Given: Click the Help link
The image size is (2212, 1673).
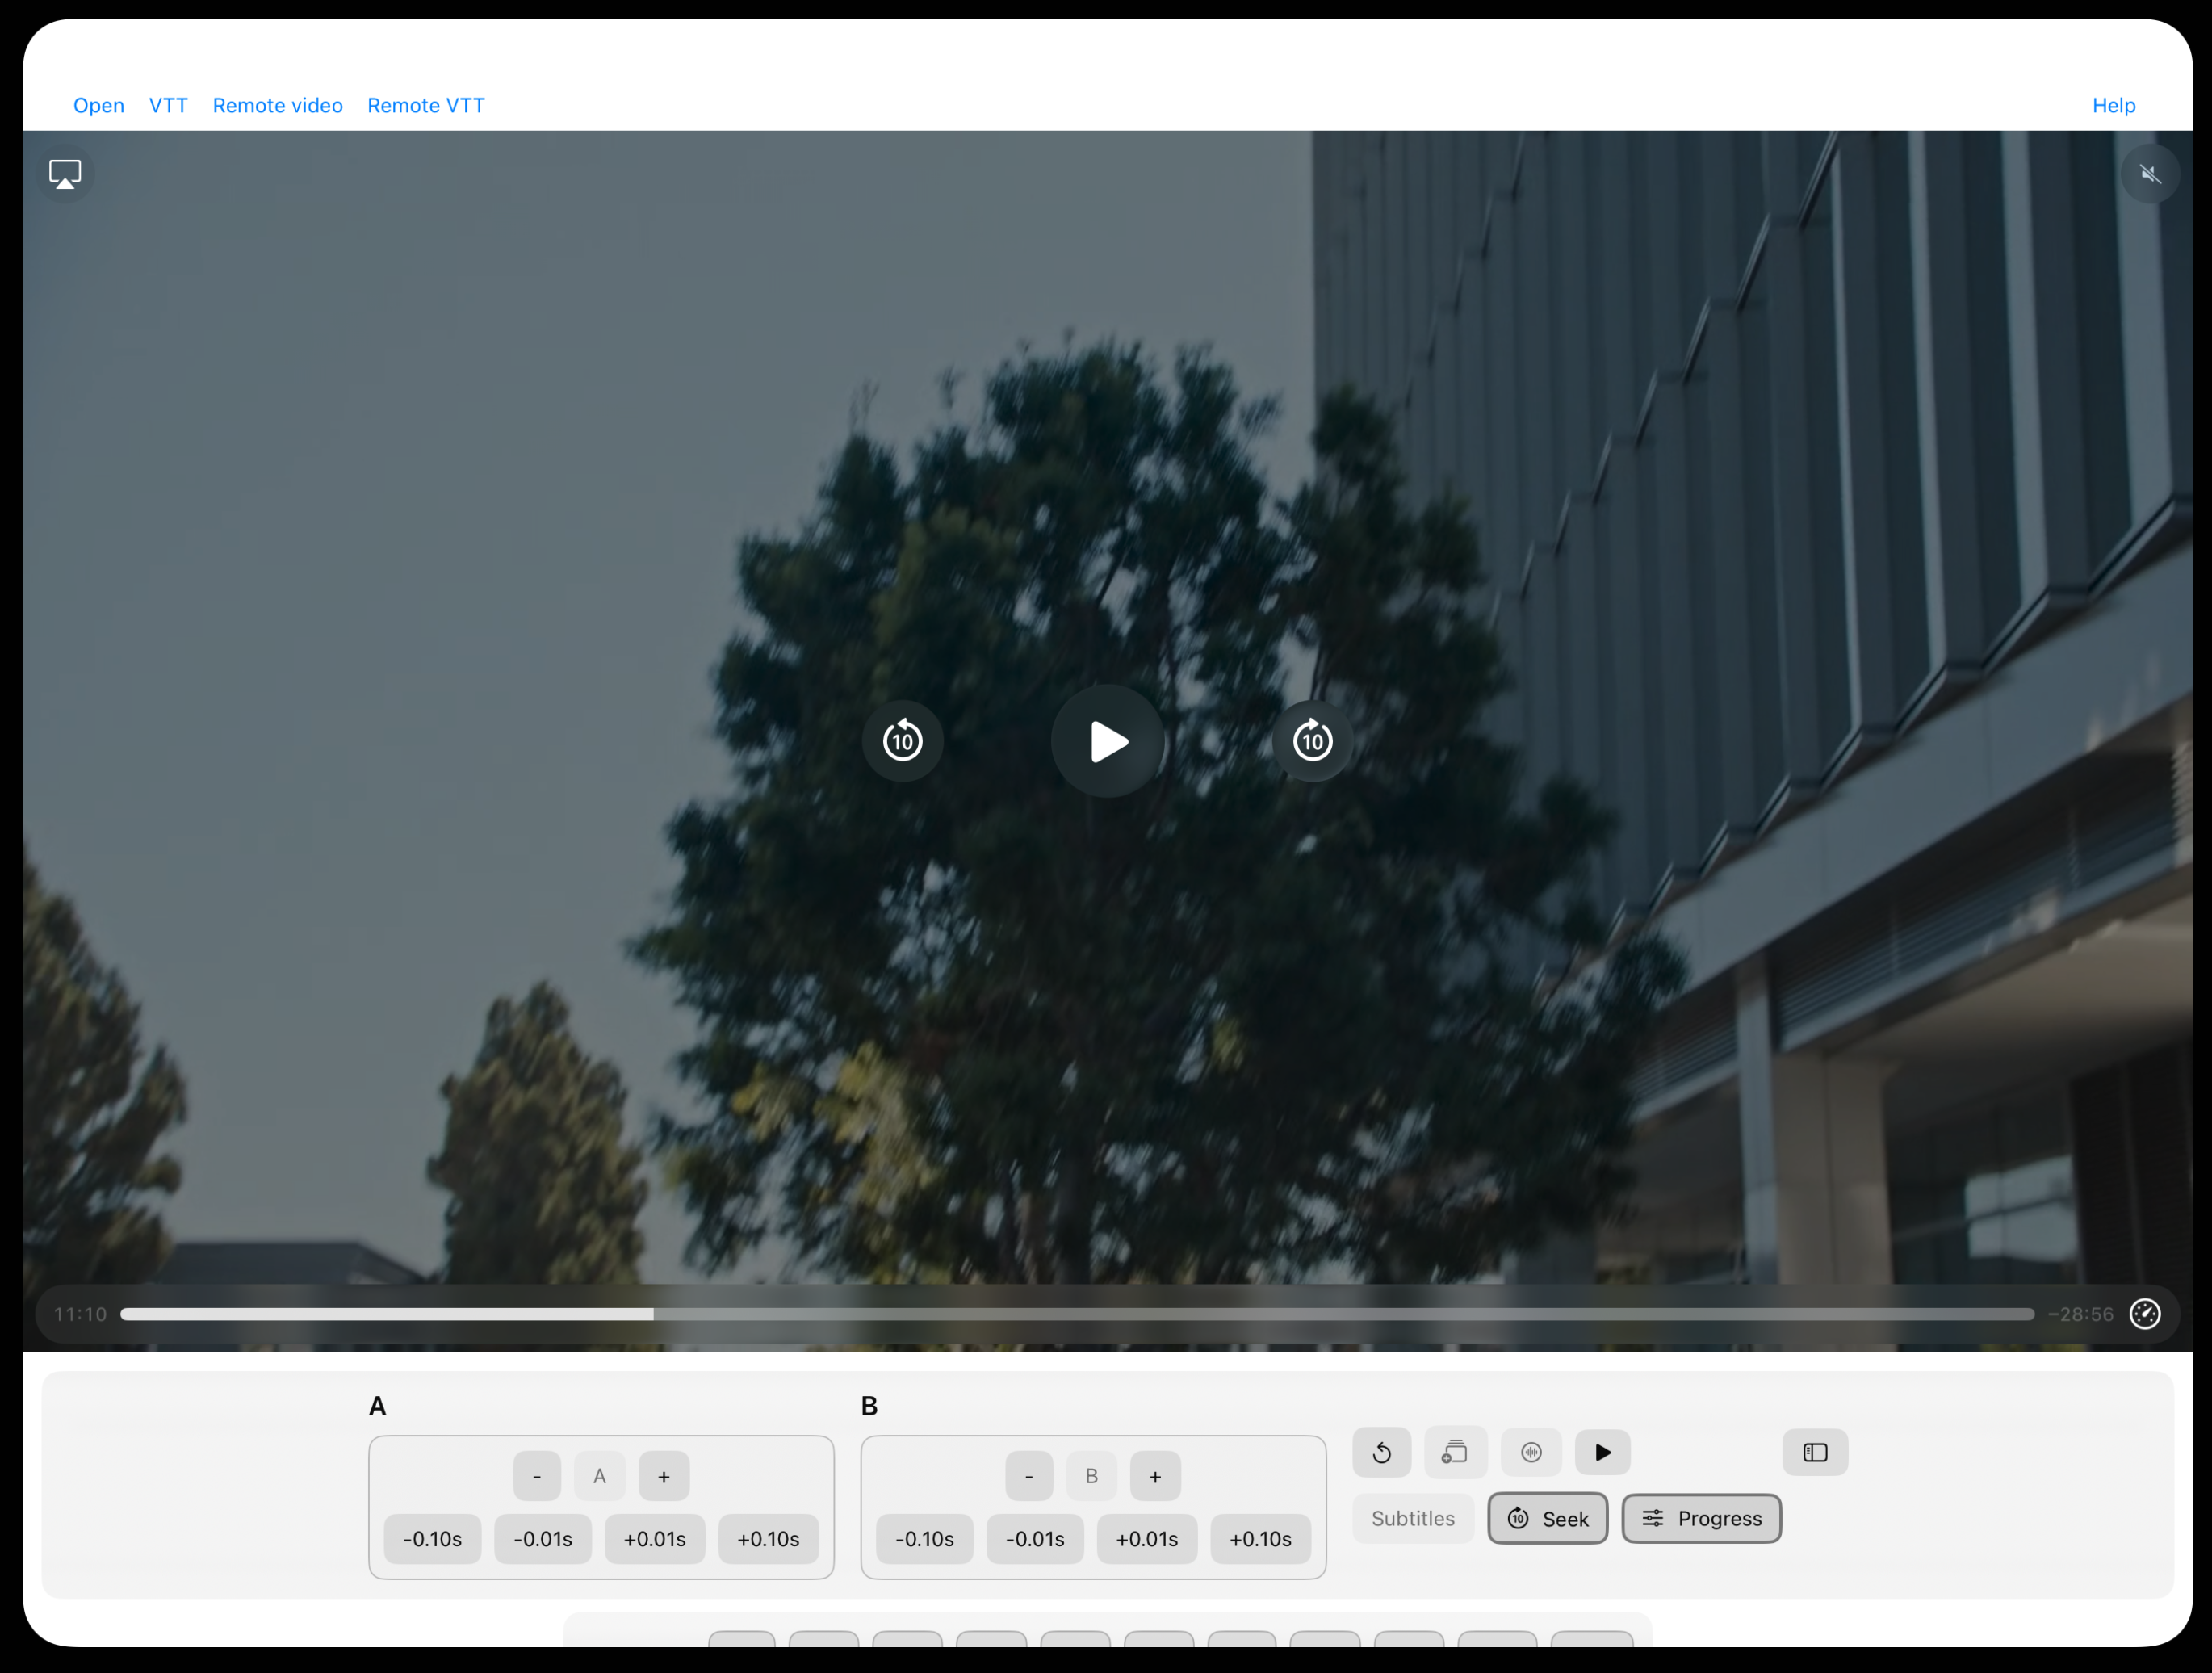Looking at the screenshot, I should click(x=2113, y=105).
